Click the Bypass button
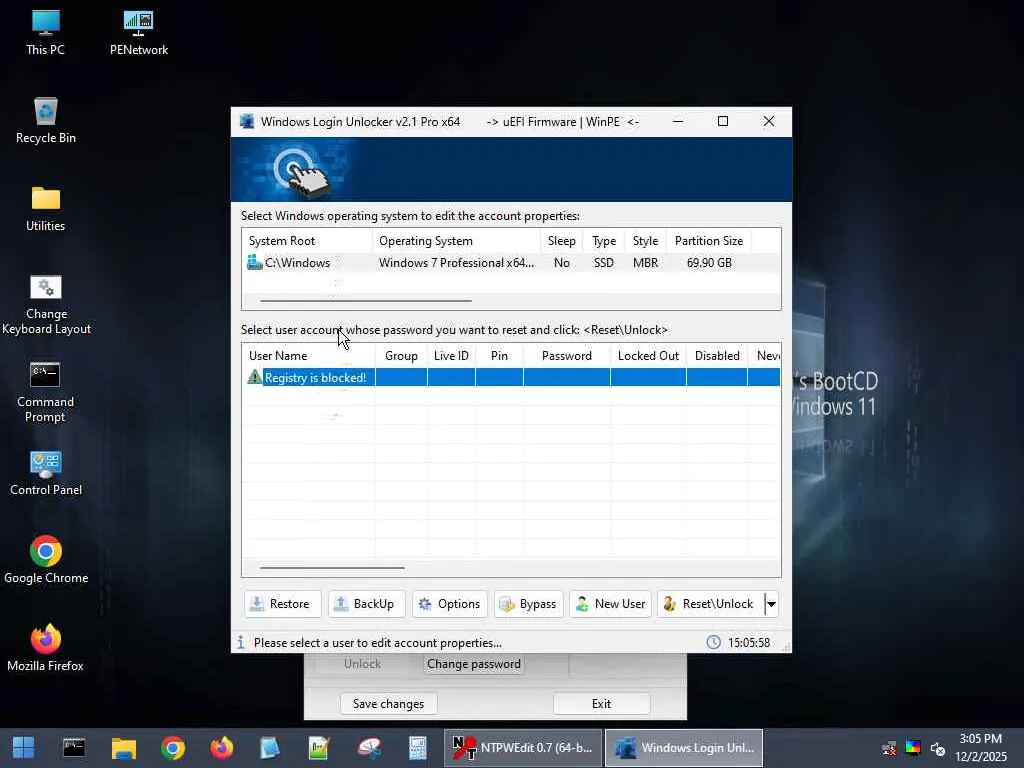The width and height of the screenshot is (1024, 768). [529, 604]
